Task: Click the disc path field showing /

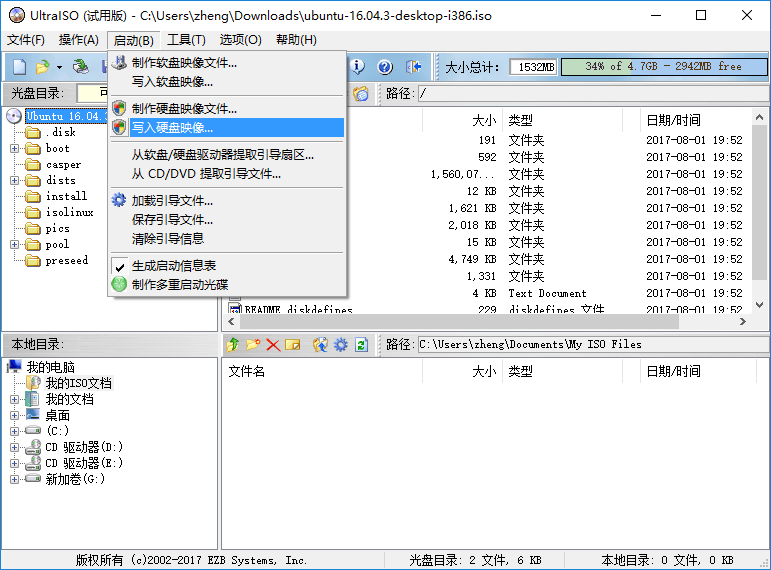Action: (593, 93)
